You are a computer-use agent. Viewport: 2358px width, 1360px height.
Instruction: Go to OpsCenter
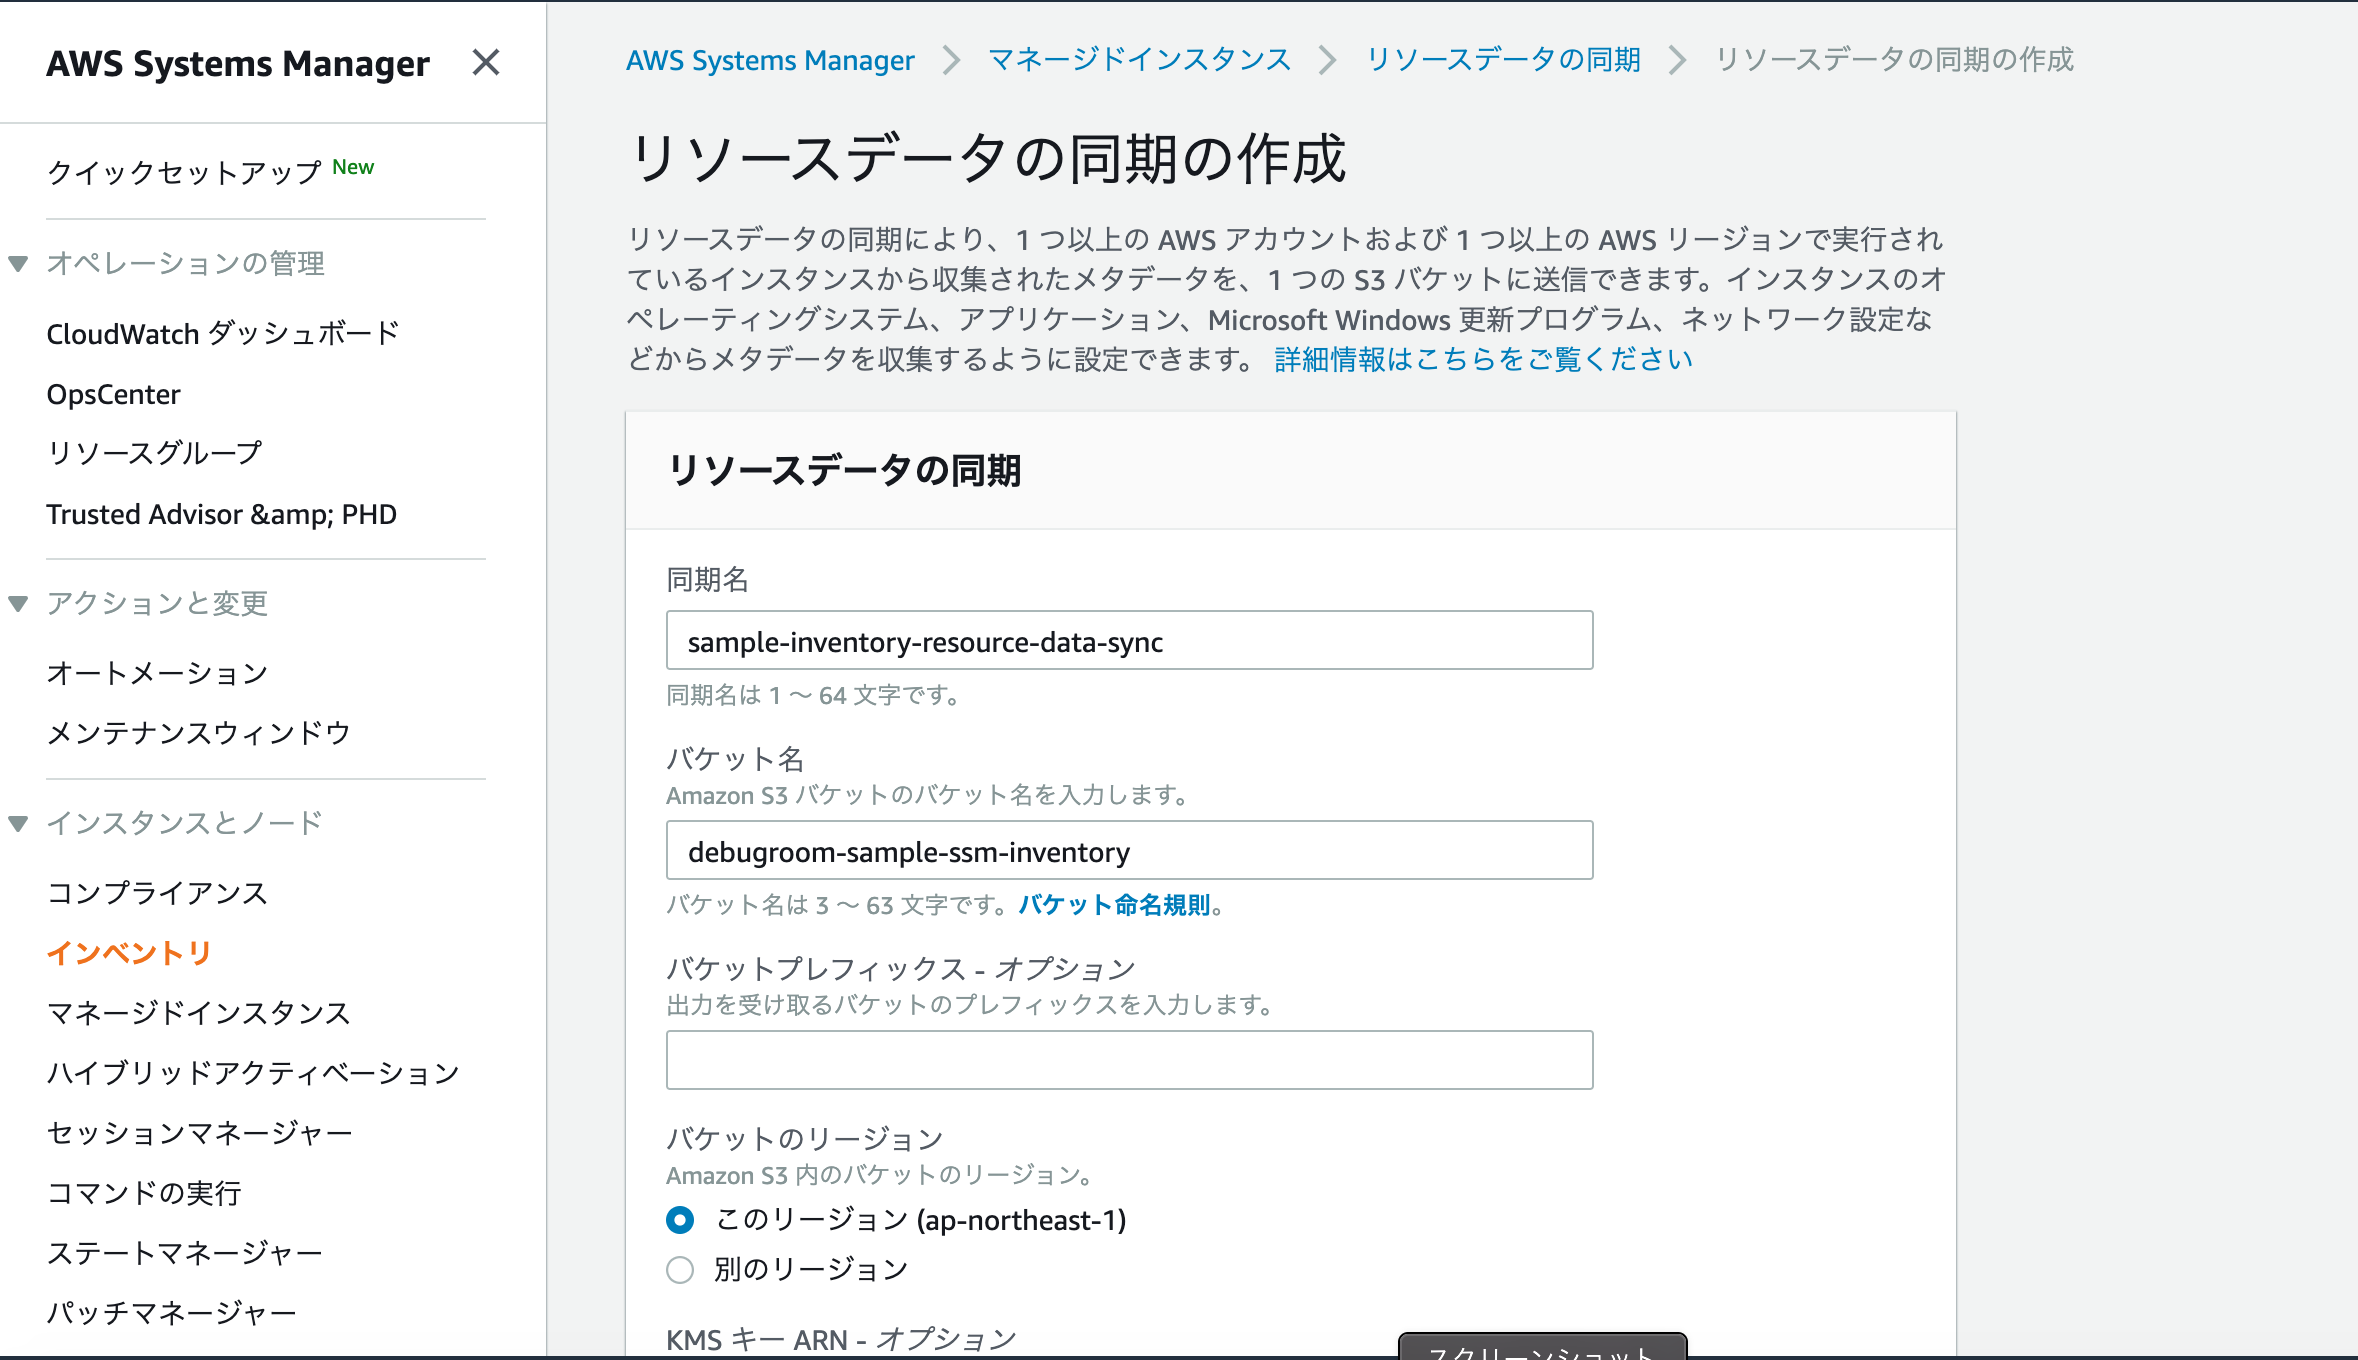pyautogui.click(x=113, y=394)
